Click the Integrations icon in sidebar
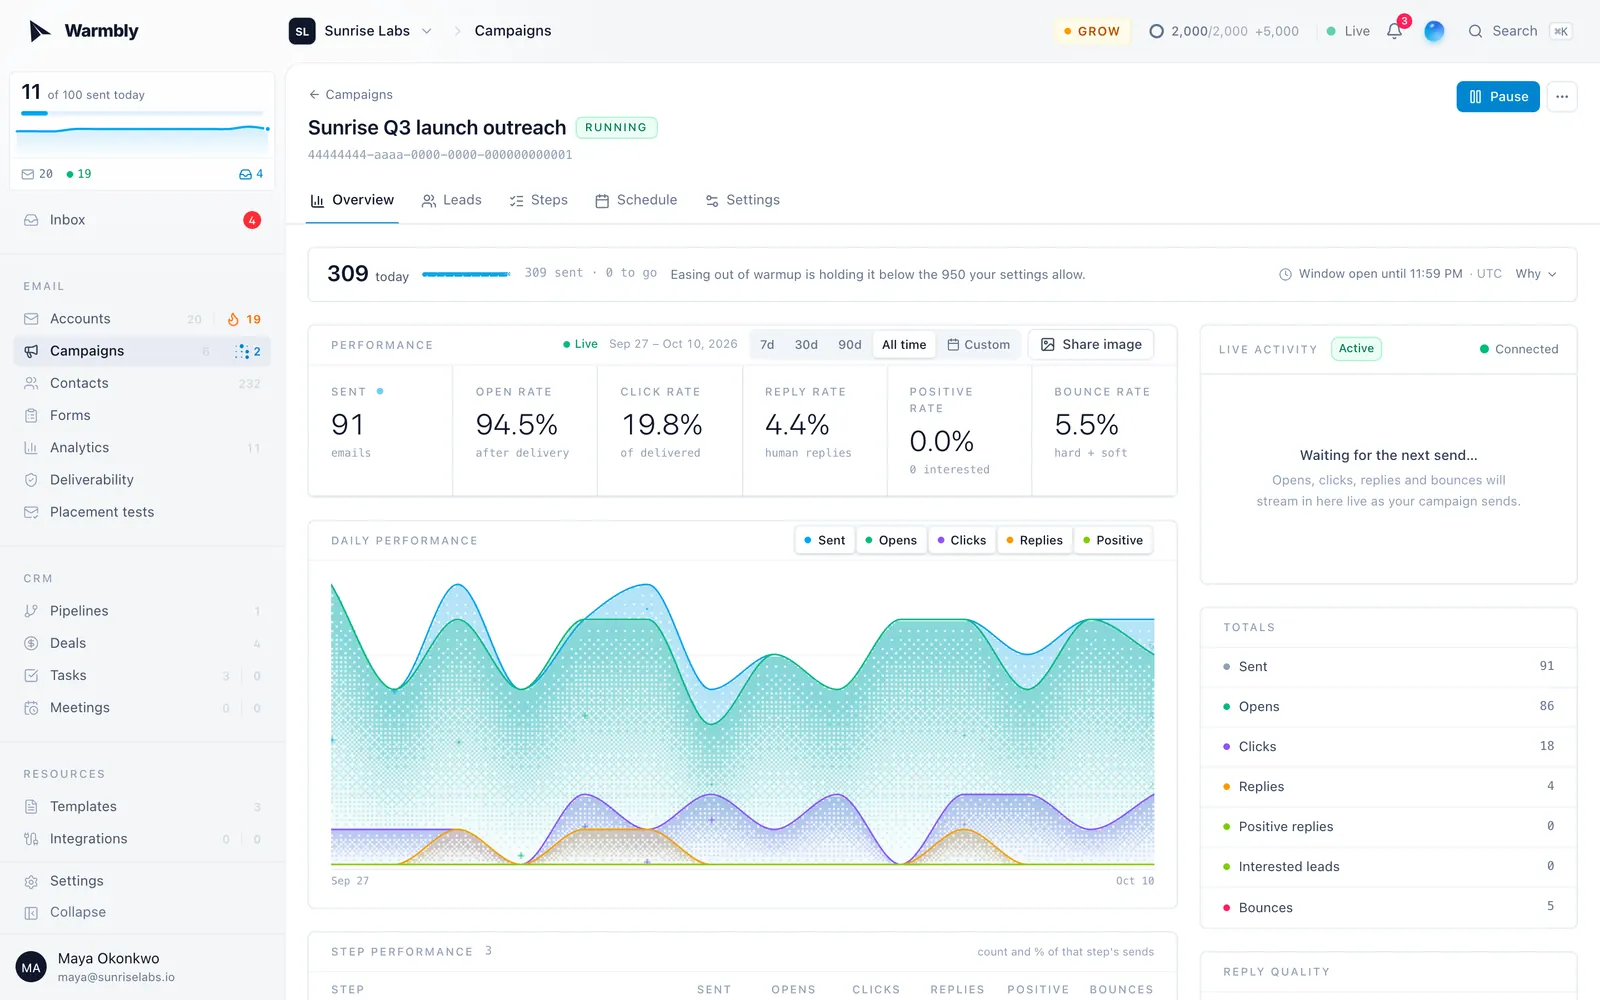Image resolution: width=1600 pixels, height=1000 pixels. coord(31,839)
